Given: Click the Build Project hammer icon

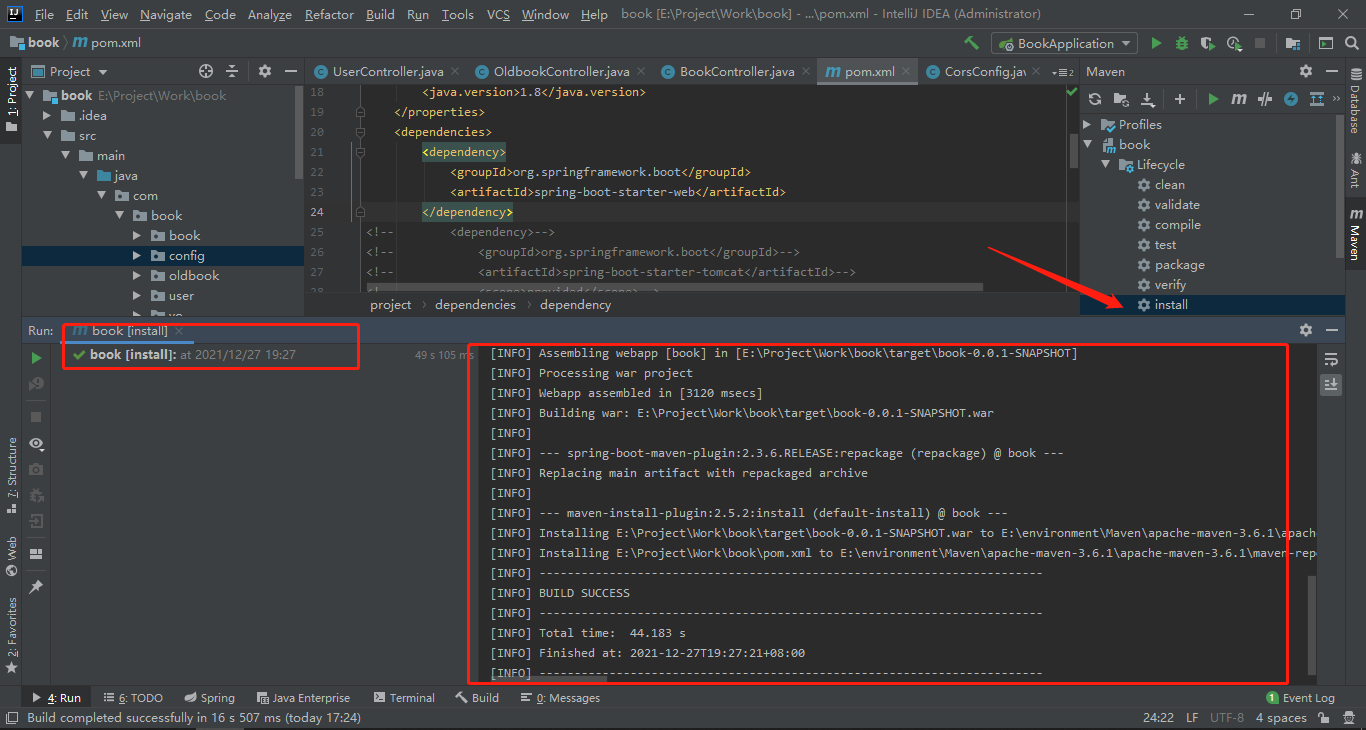Looking at the screenshot, I should (971, 43).
